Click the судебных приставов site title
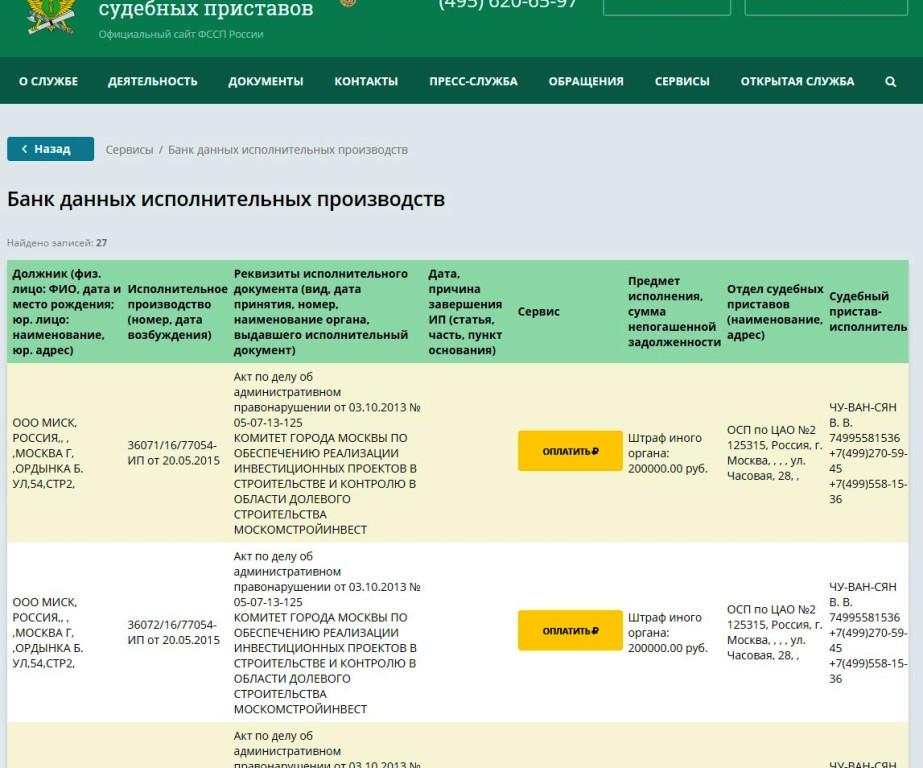The height and width of the screenshot is (768, 923). [206, 9]
